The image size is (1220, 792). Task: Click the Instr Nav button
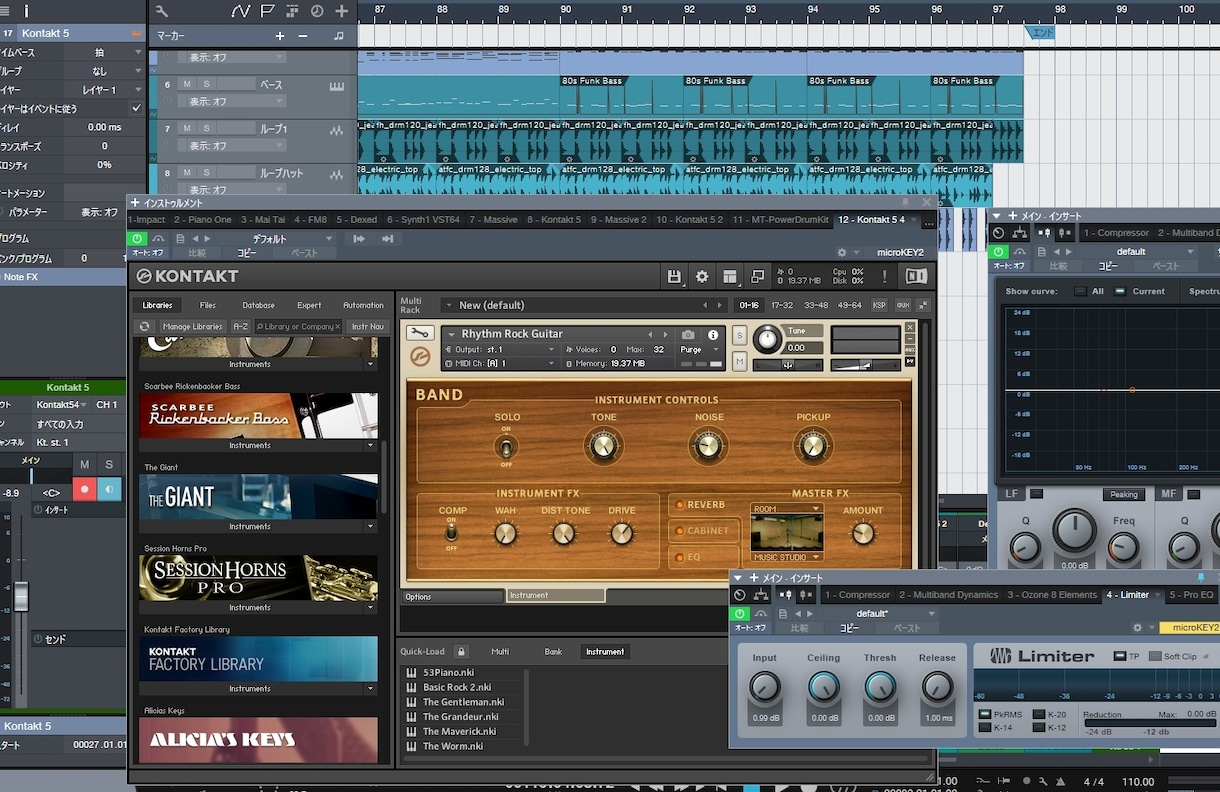368,326
